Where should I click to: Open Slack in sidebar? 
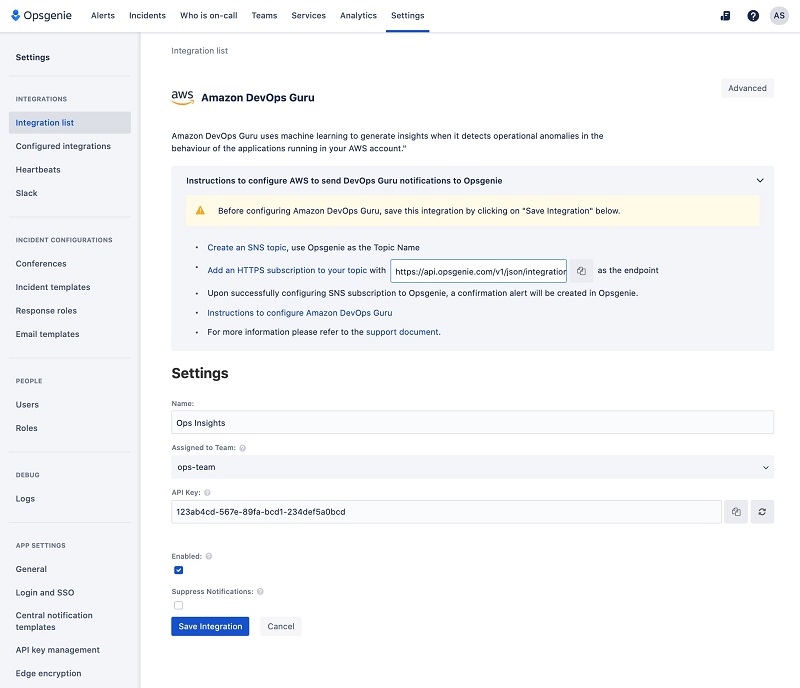tap(27, 193)
